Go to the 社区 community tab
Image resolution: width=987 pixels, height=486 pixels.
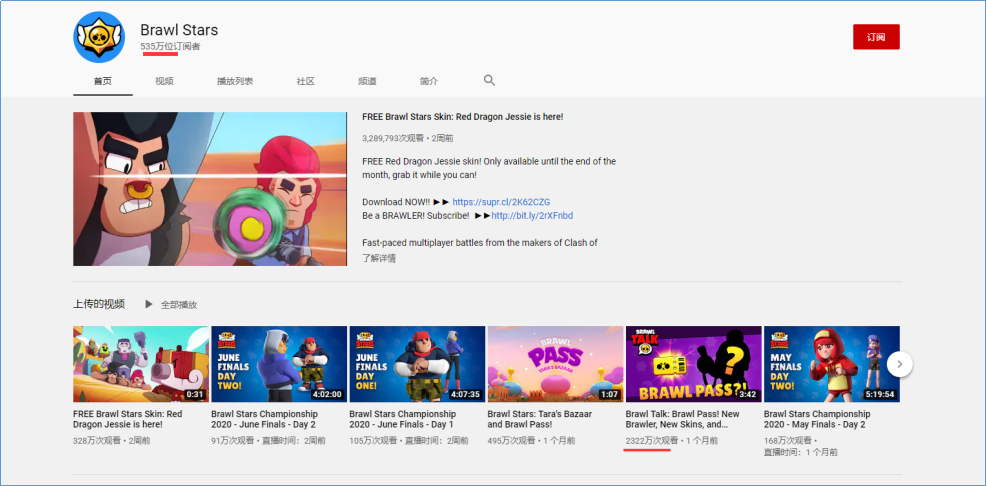pos(306,81)
